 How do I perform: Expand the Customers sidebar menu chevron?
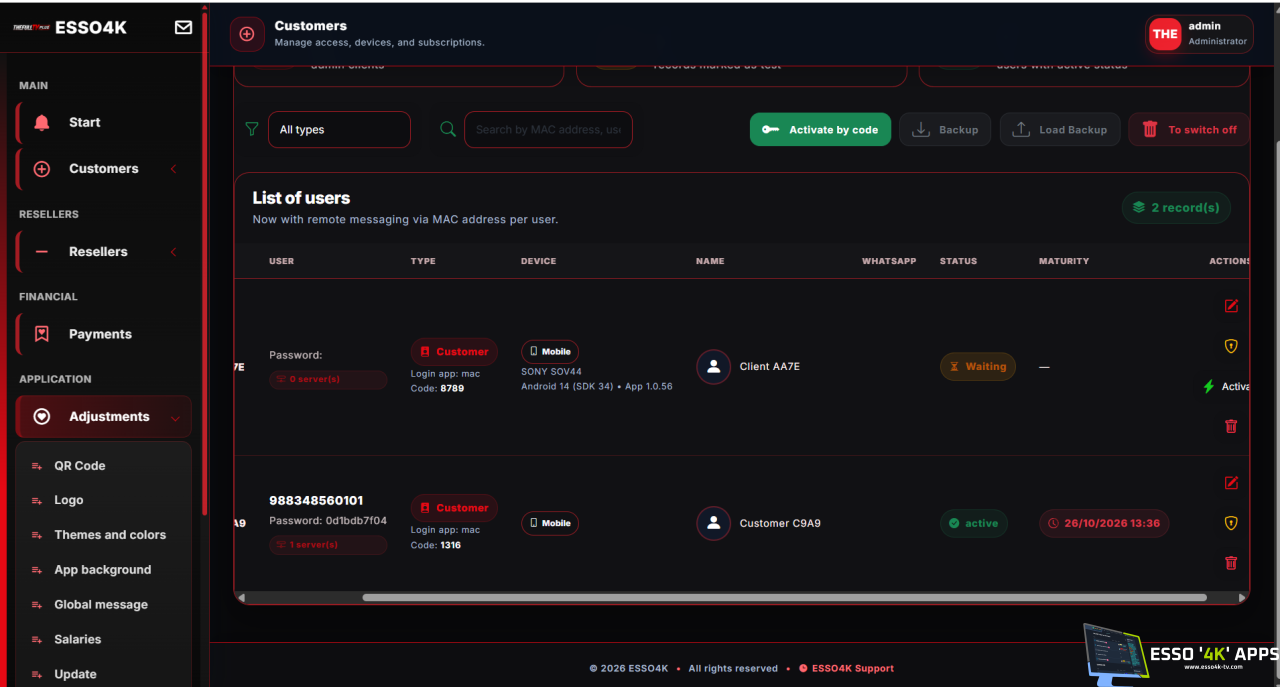click(173, 169)
